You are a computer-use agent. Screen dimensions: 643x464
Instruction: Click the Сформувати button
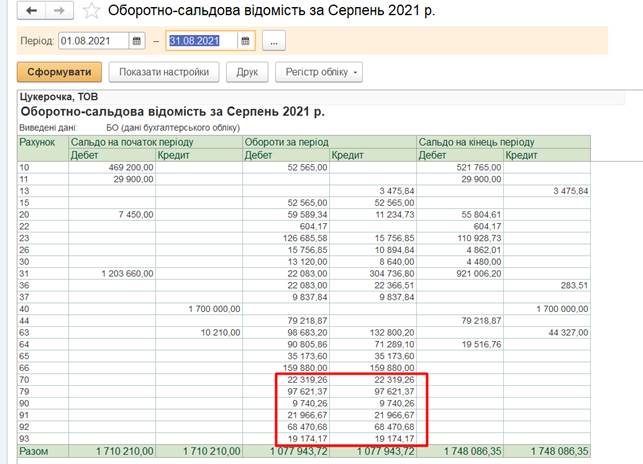[59, 72]
